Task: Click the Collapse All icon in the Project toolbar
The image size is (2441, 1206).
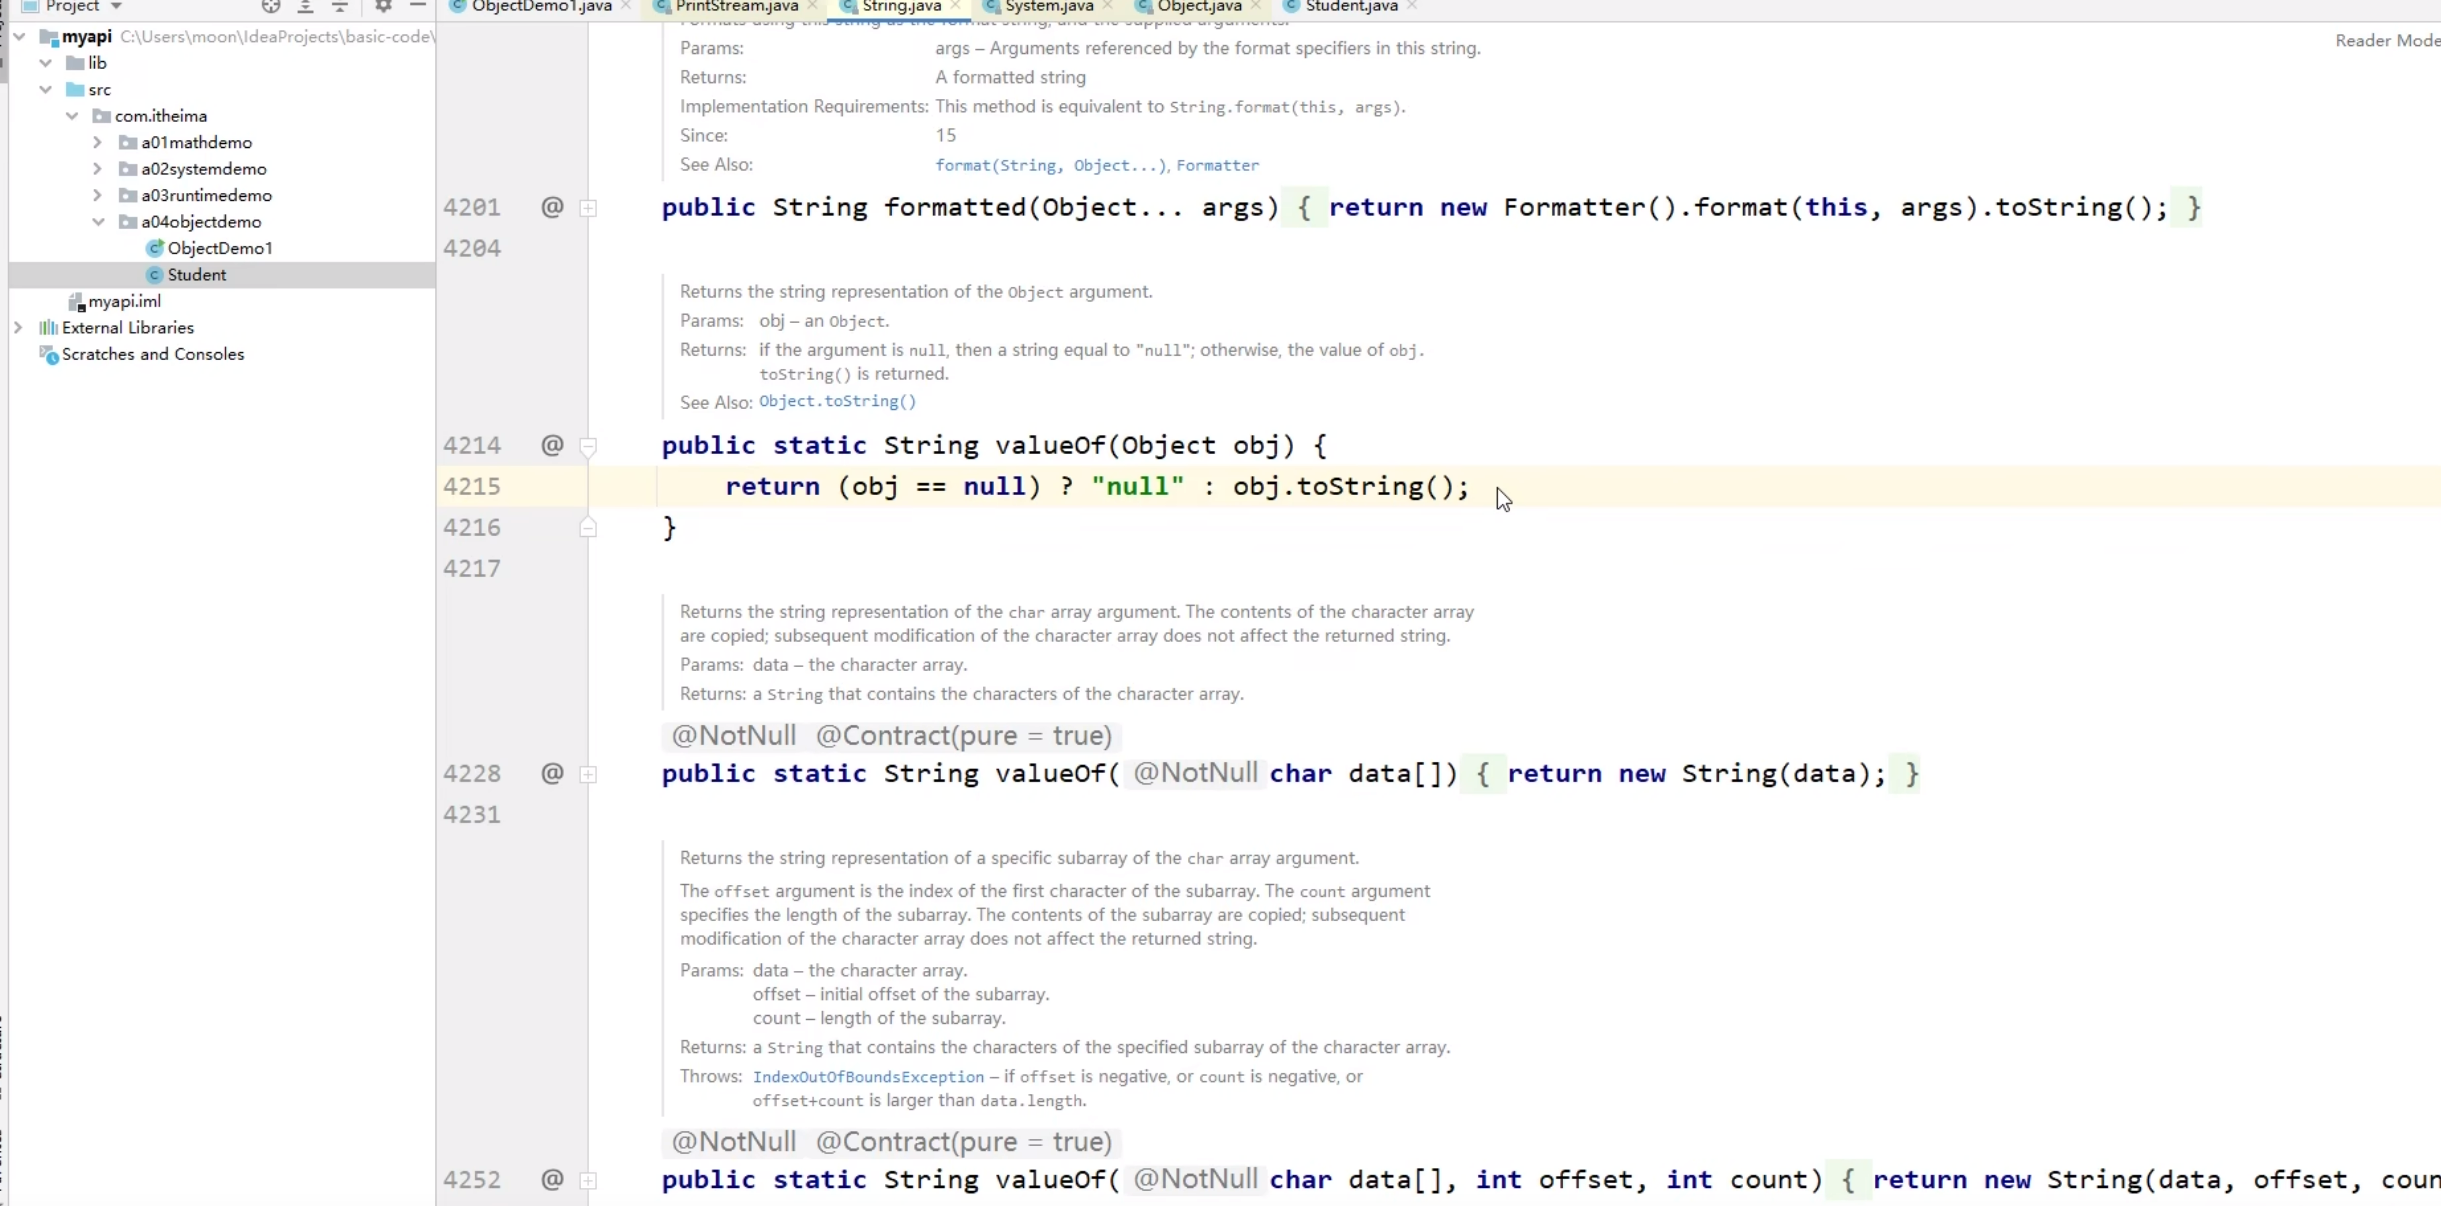Action: [x=340, y=7]
